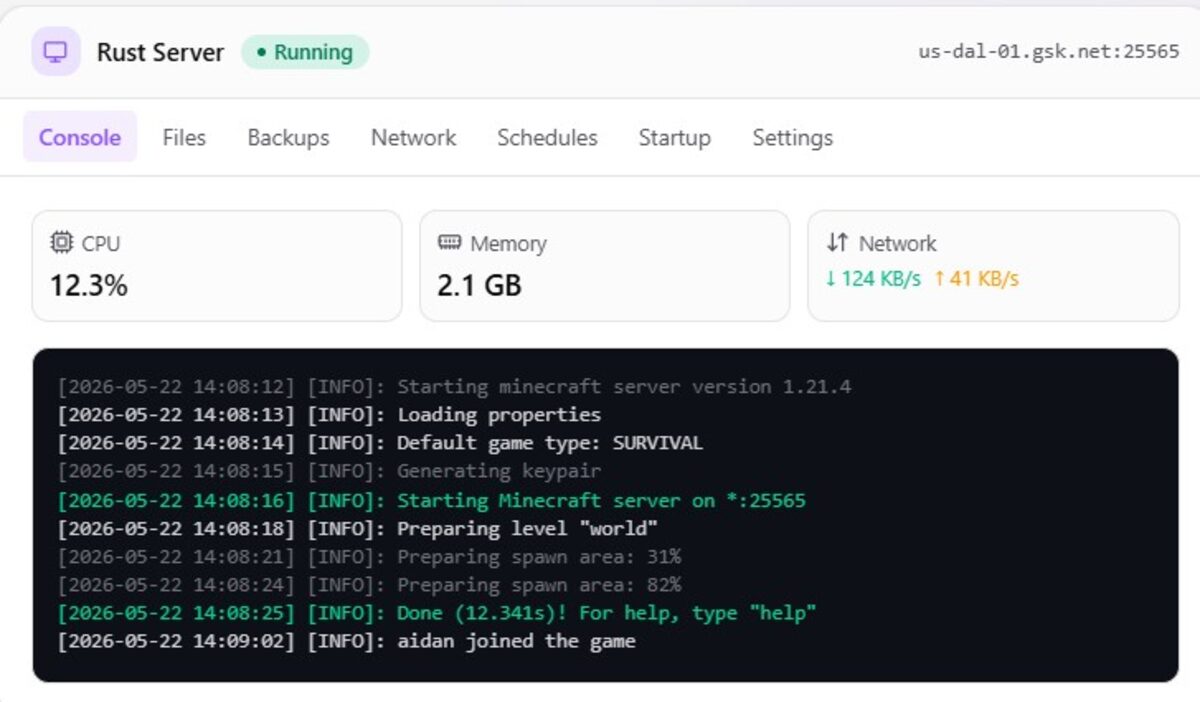Click the 124 KB/s download rate
The image size is (1200, 702).
tap(872, 279)
